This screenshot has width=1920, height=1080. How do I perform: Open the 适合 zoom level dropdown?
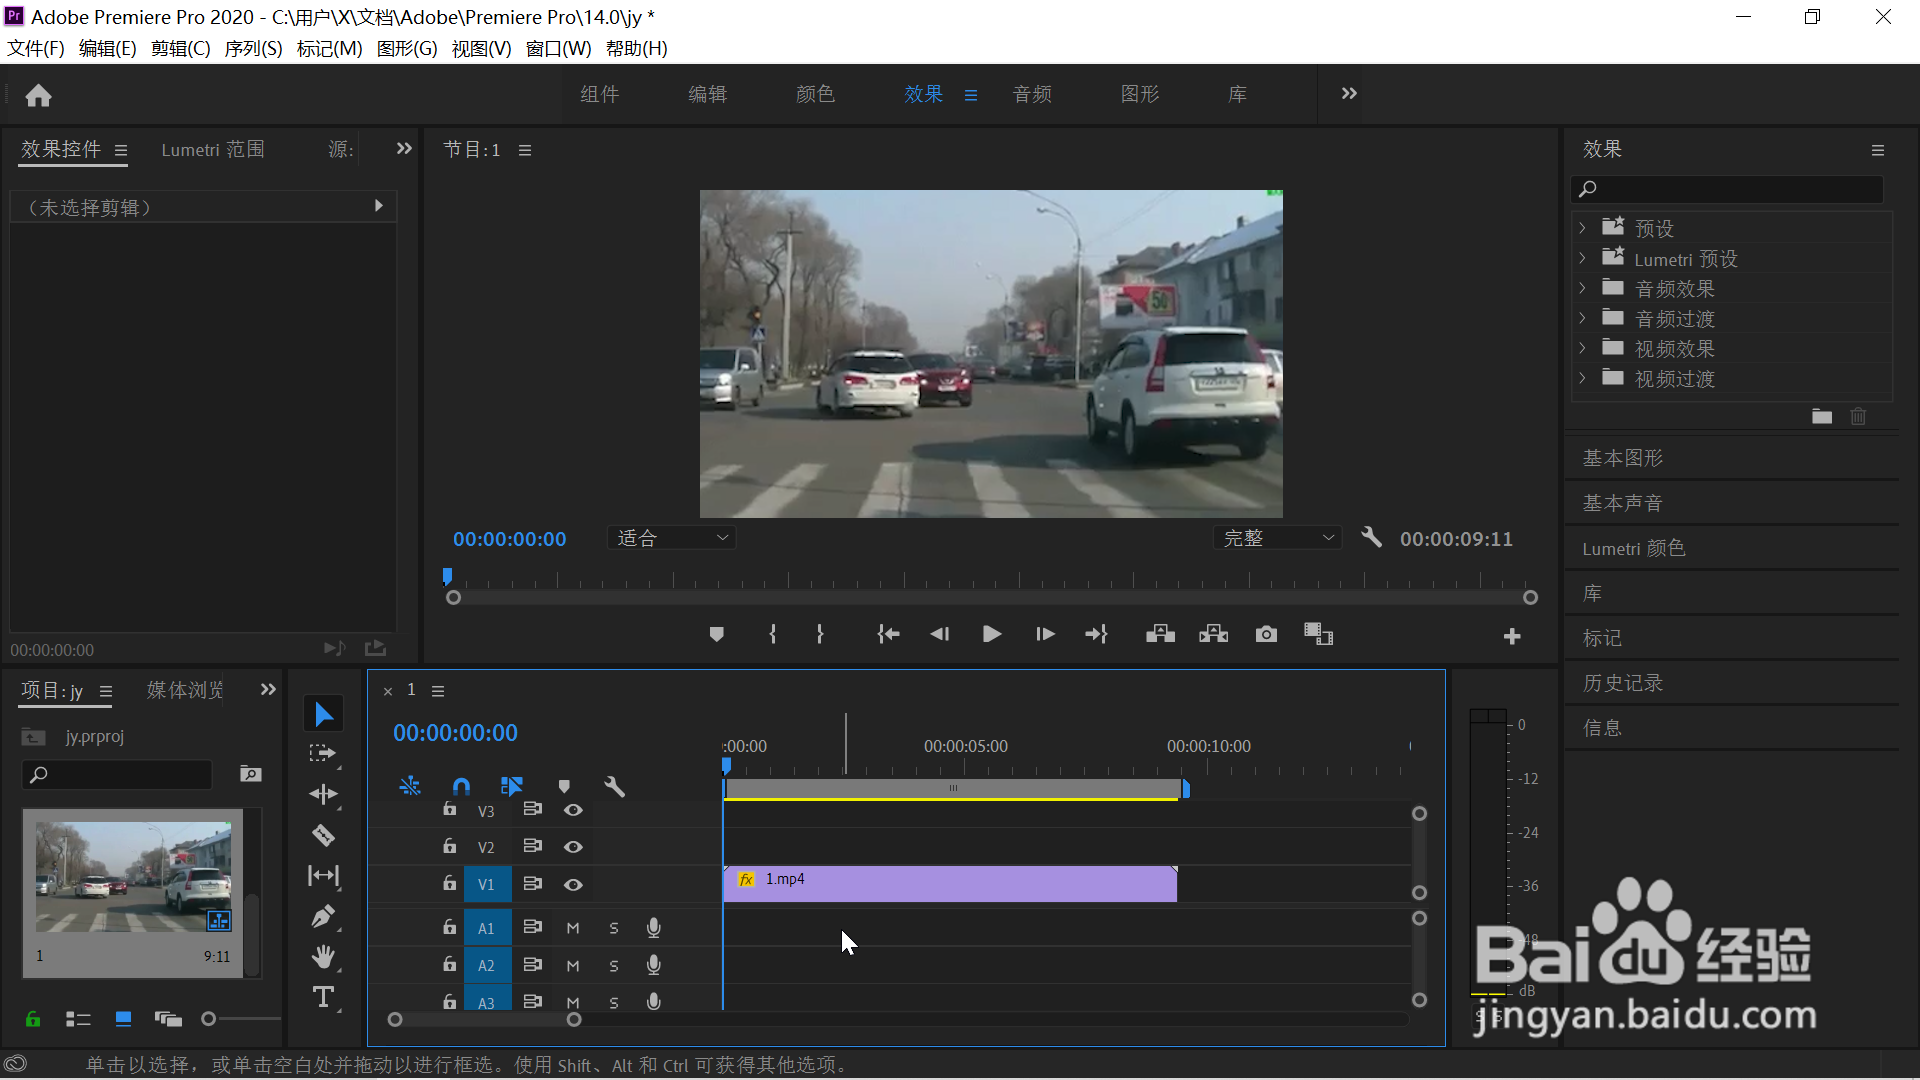[x=672, y=538]
